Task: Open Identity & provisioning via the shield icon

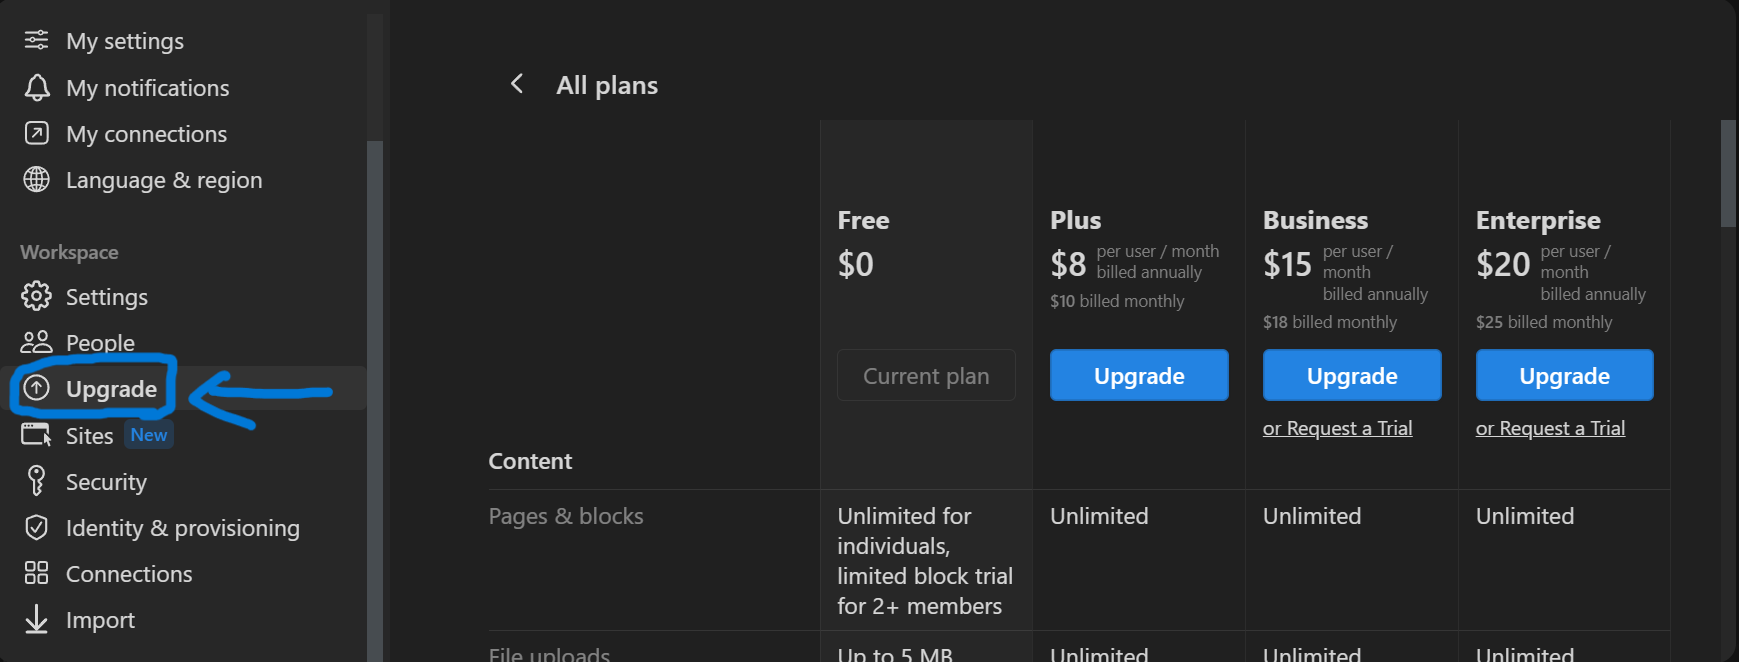Action: [36, 527]
